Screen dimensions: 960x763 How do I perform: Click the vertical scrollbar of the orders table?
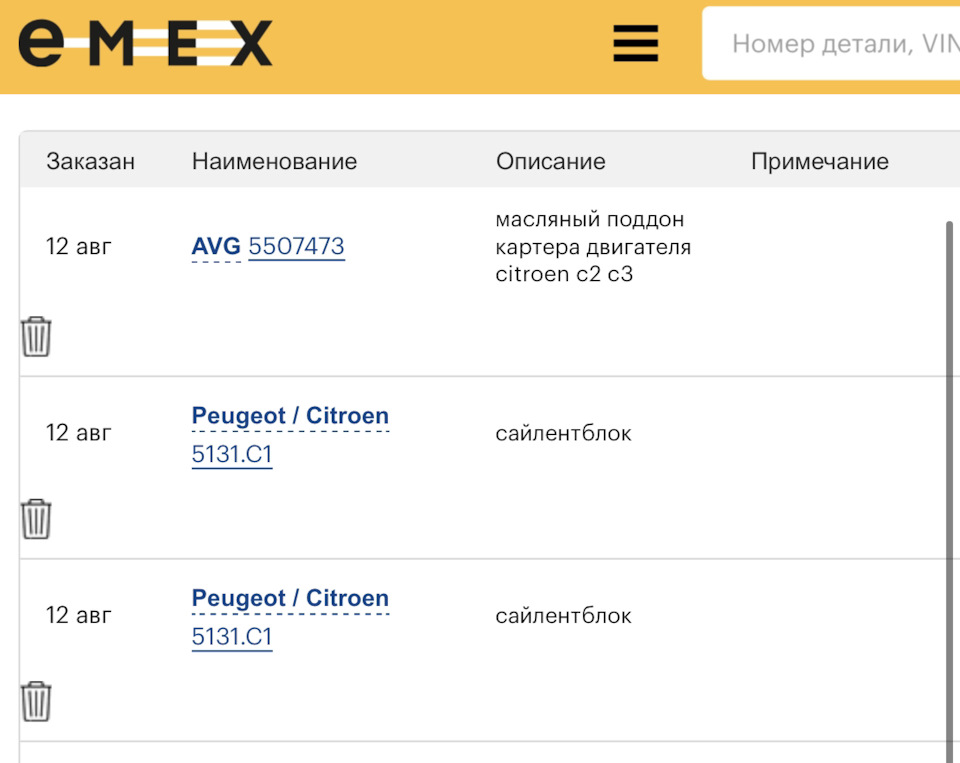tap(950, 480)
